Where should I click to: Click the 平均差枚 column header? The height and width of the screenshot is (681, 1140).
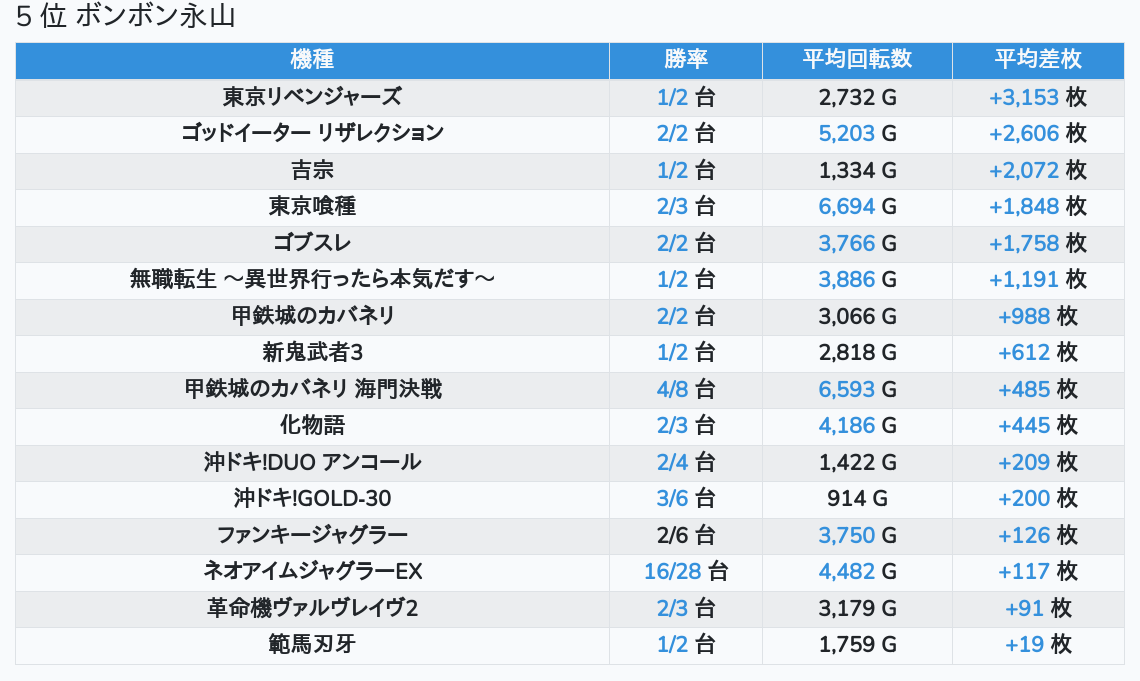pyautogui.click(x=1038, y=60)
